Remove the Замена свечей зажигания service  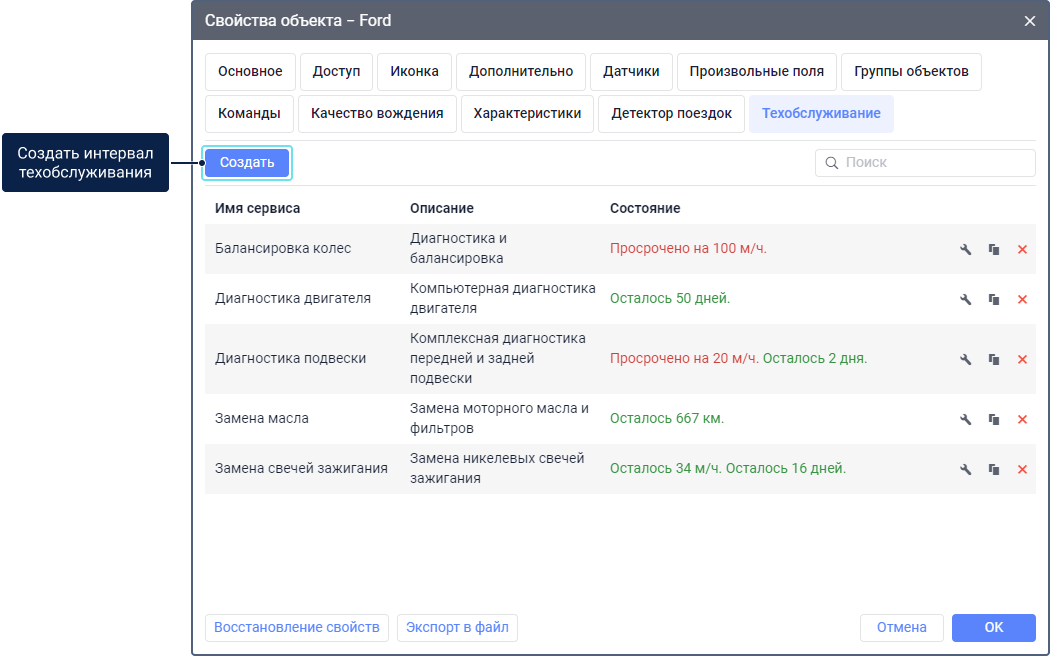click(1022, 469)
